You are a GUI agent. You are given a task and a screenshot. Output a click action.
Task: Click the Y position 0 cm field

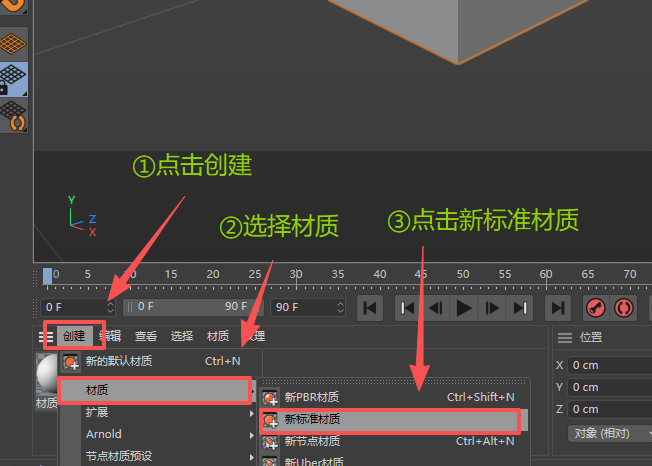pyautogui.click(x=610, y=387)
